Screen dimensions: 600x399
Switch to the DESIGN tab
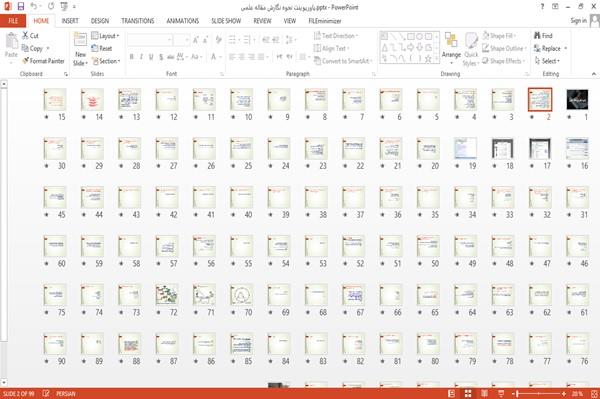tap(99, 21)
